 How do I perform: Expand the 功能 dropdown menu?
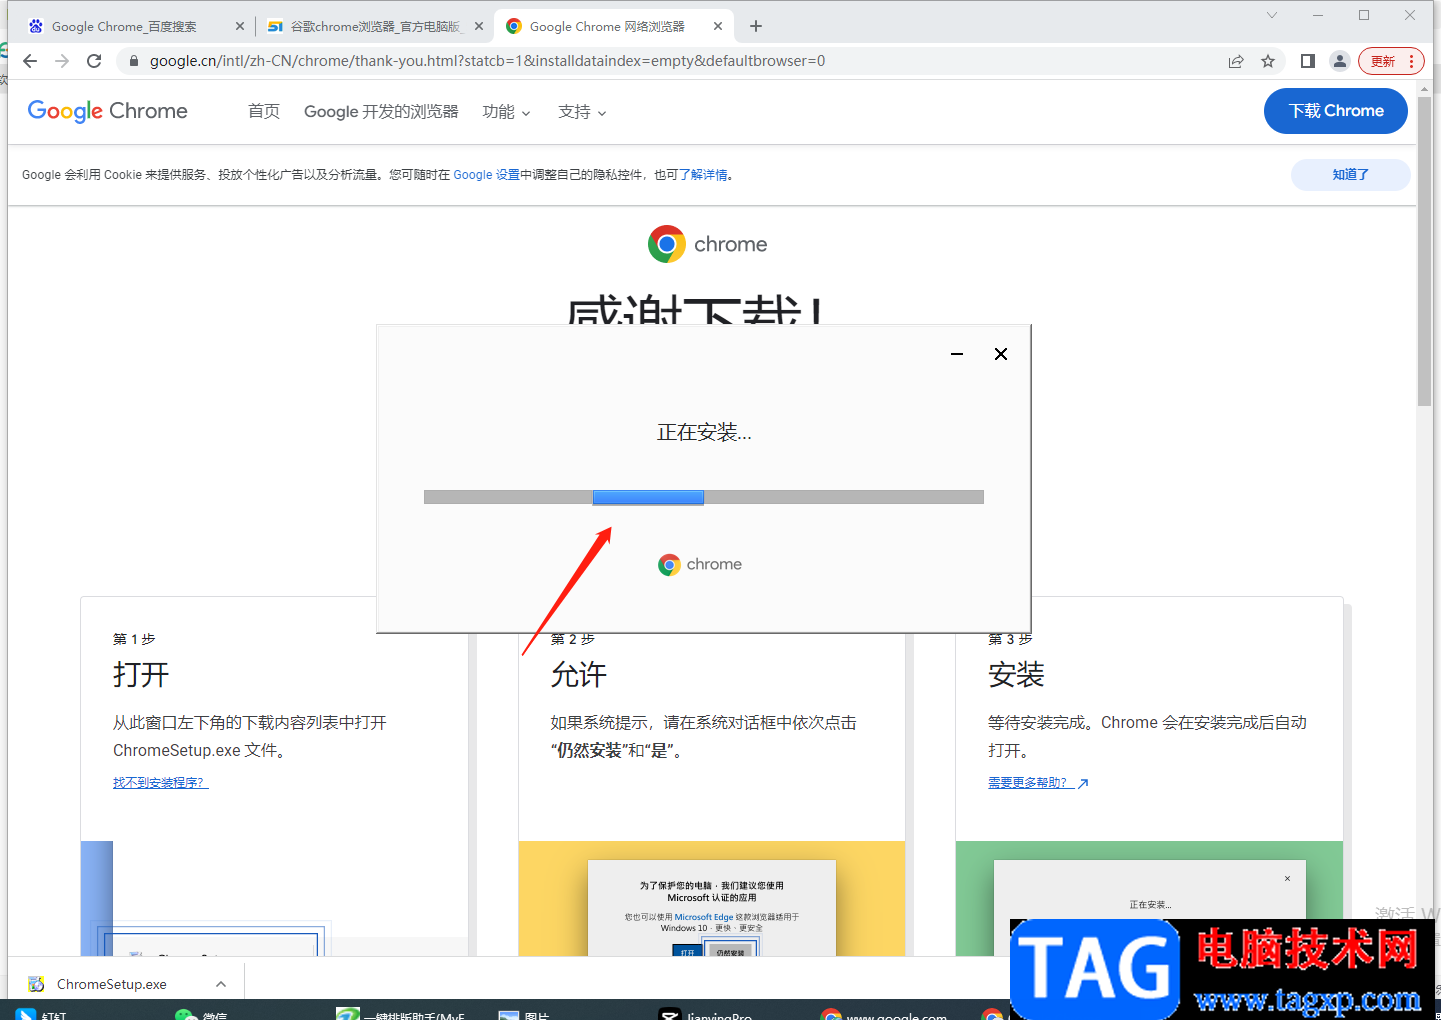point(506,111)
